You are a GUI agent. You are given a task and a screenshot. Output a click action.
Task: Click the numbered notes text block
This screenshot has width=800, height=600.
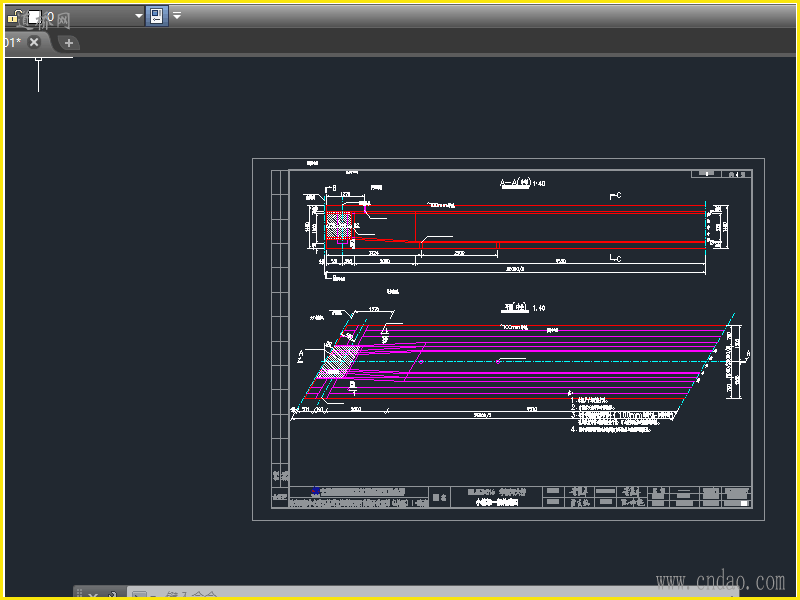pos(612,413)
